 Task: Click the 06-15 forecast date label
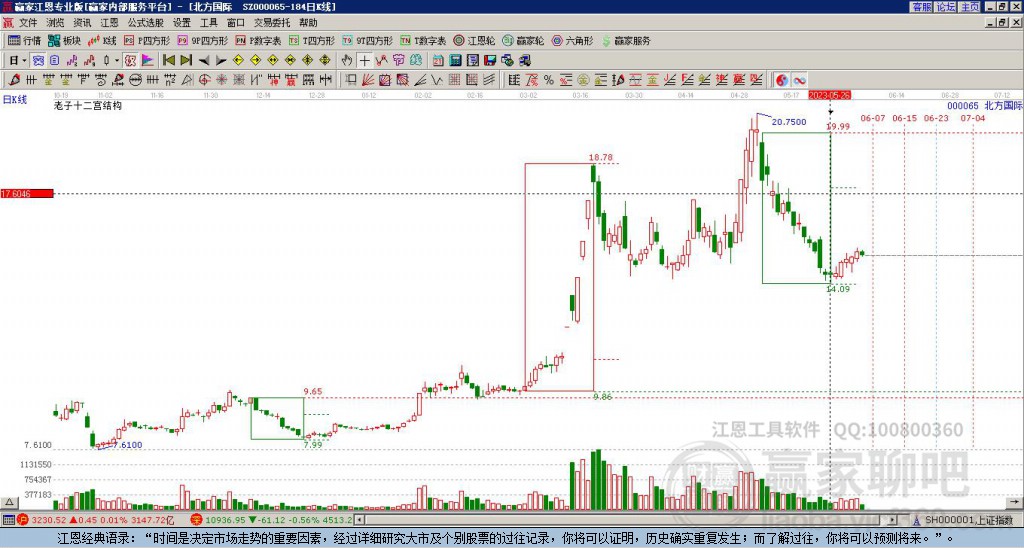[x=904, y=118]
